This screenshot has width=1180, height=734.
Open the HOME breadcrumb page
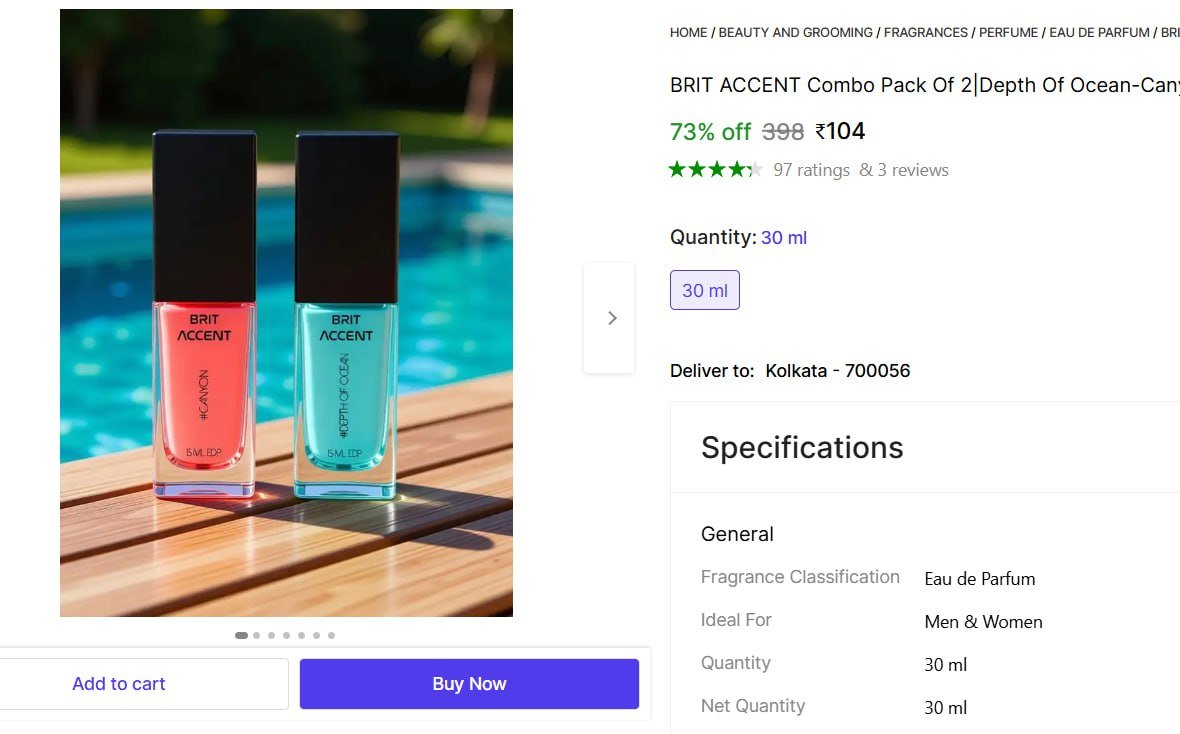coord(688,32)
